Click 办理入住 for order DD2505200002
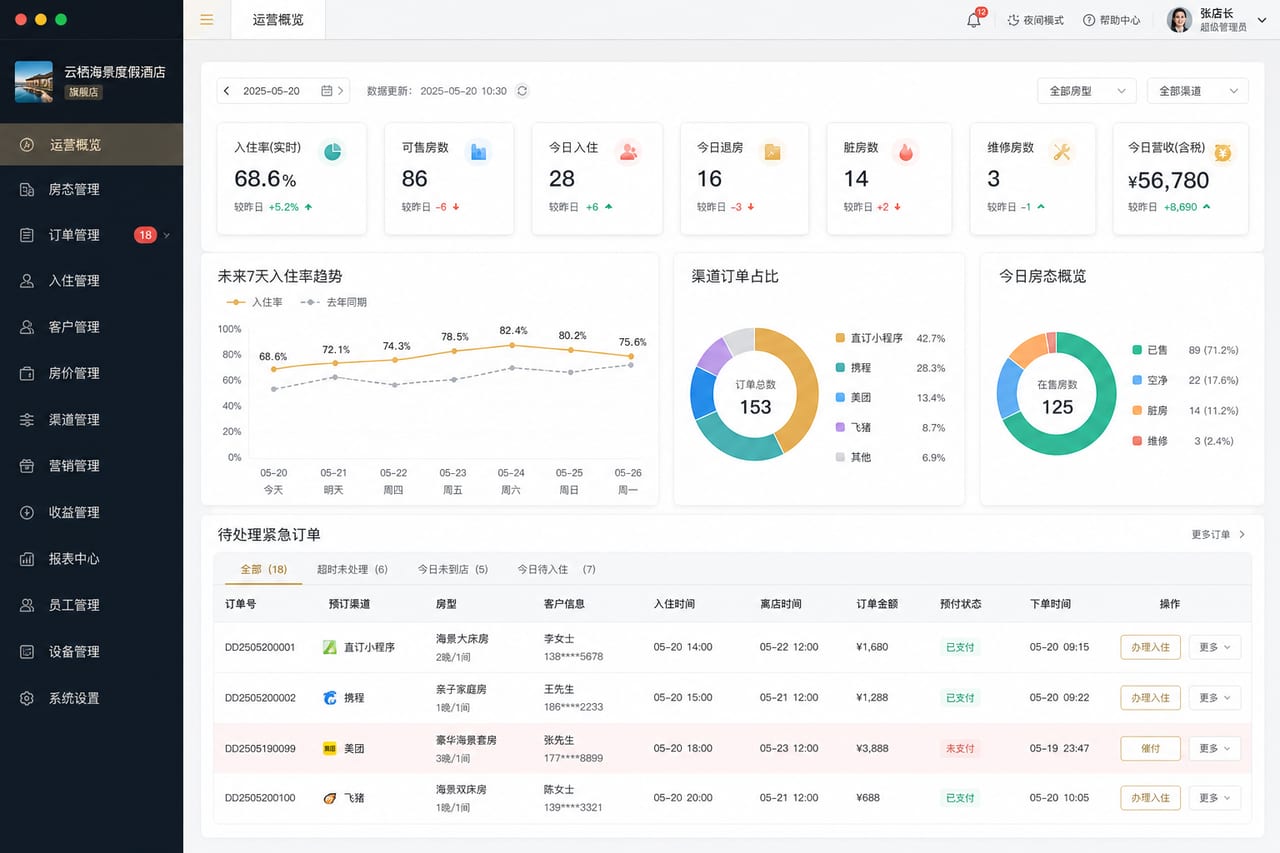The image size is (1280, 853). [1150, 698]
